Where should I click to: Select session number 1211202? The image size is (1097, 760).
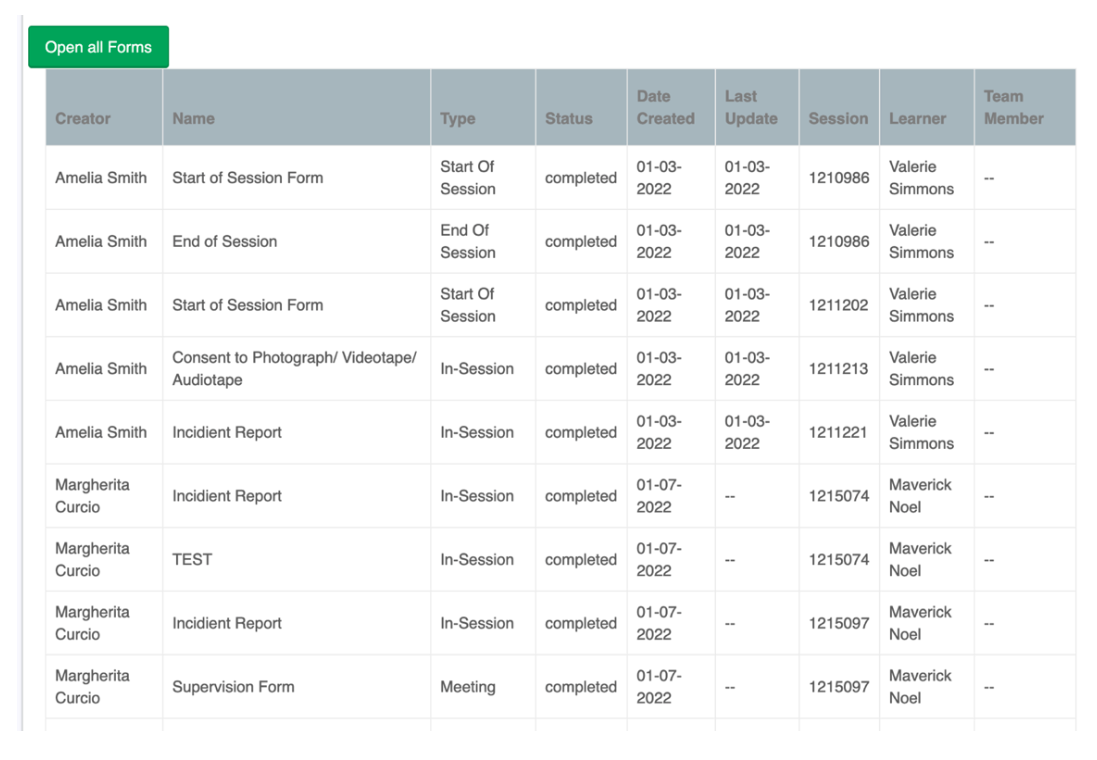(x=838, y=305)
